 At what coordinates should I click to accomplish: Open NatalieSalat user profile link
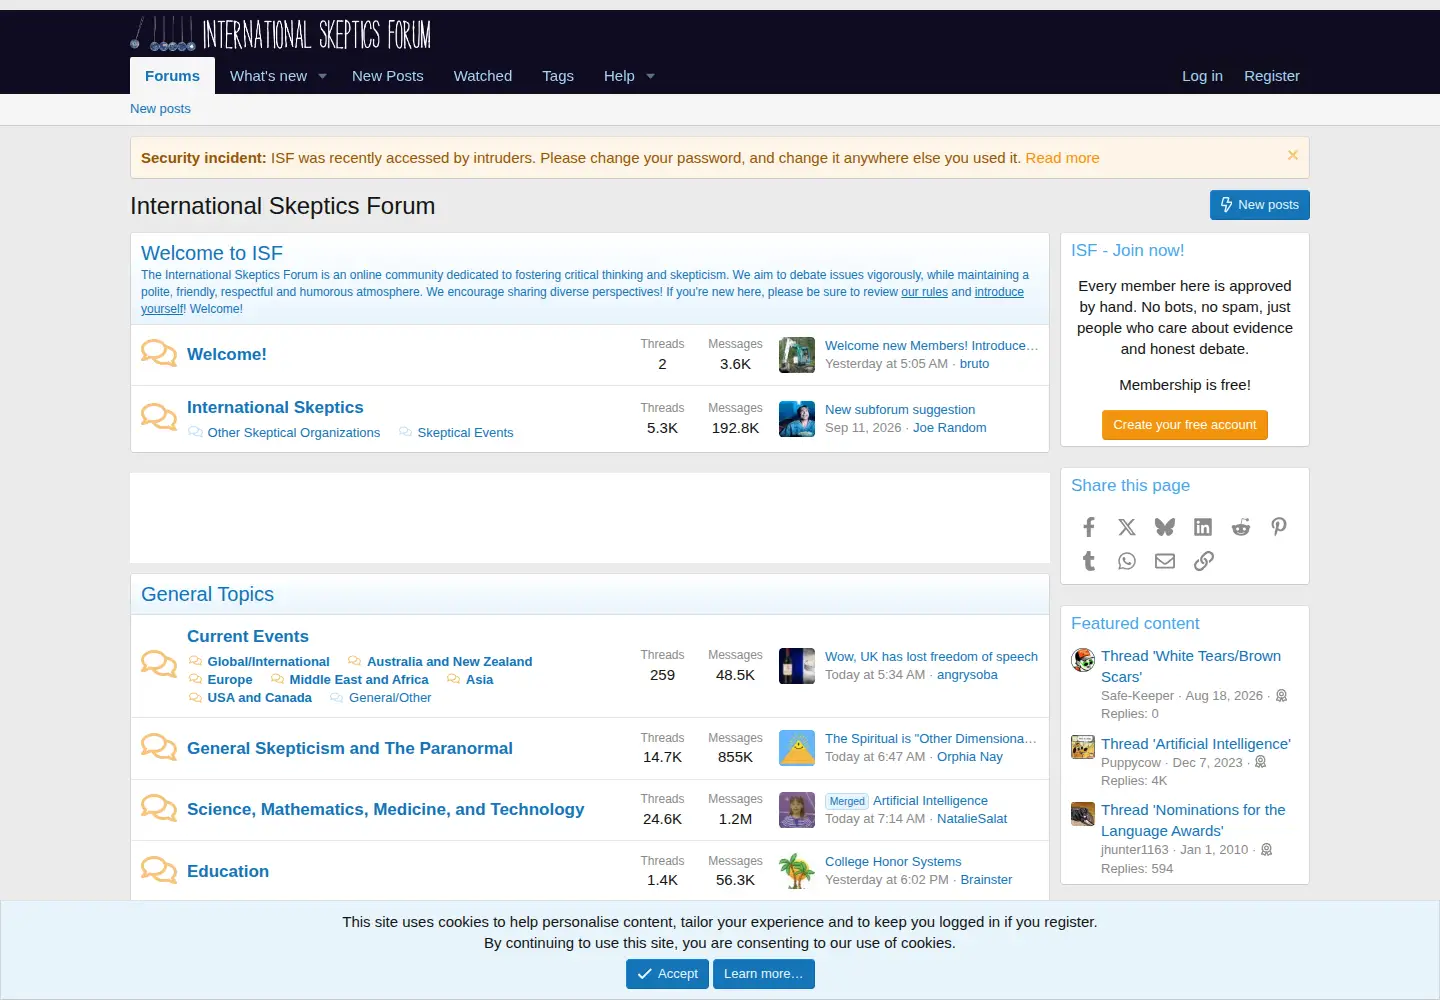click(972, 819)
